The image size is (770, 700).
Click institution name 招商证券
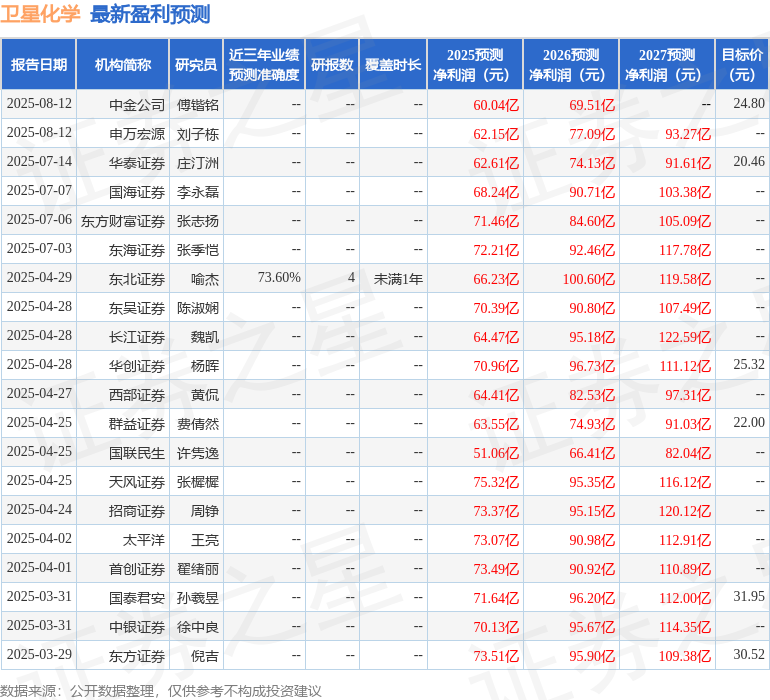click(x=137, y=510)
